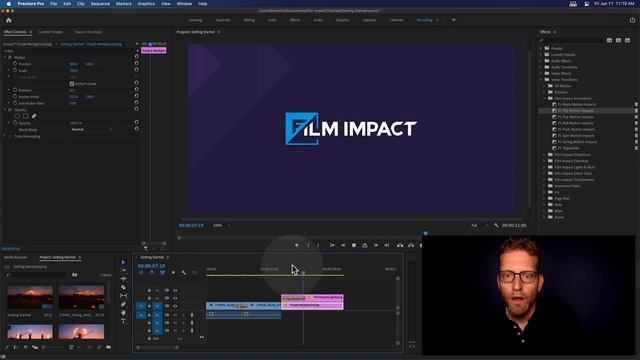Open the File menu
The image size is (640, 360).
tap(53, 4)
